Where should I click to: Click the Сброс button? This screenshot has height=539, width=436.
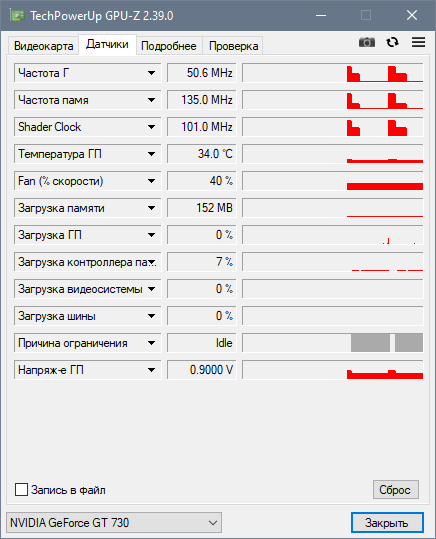(x=395, y=490)
